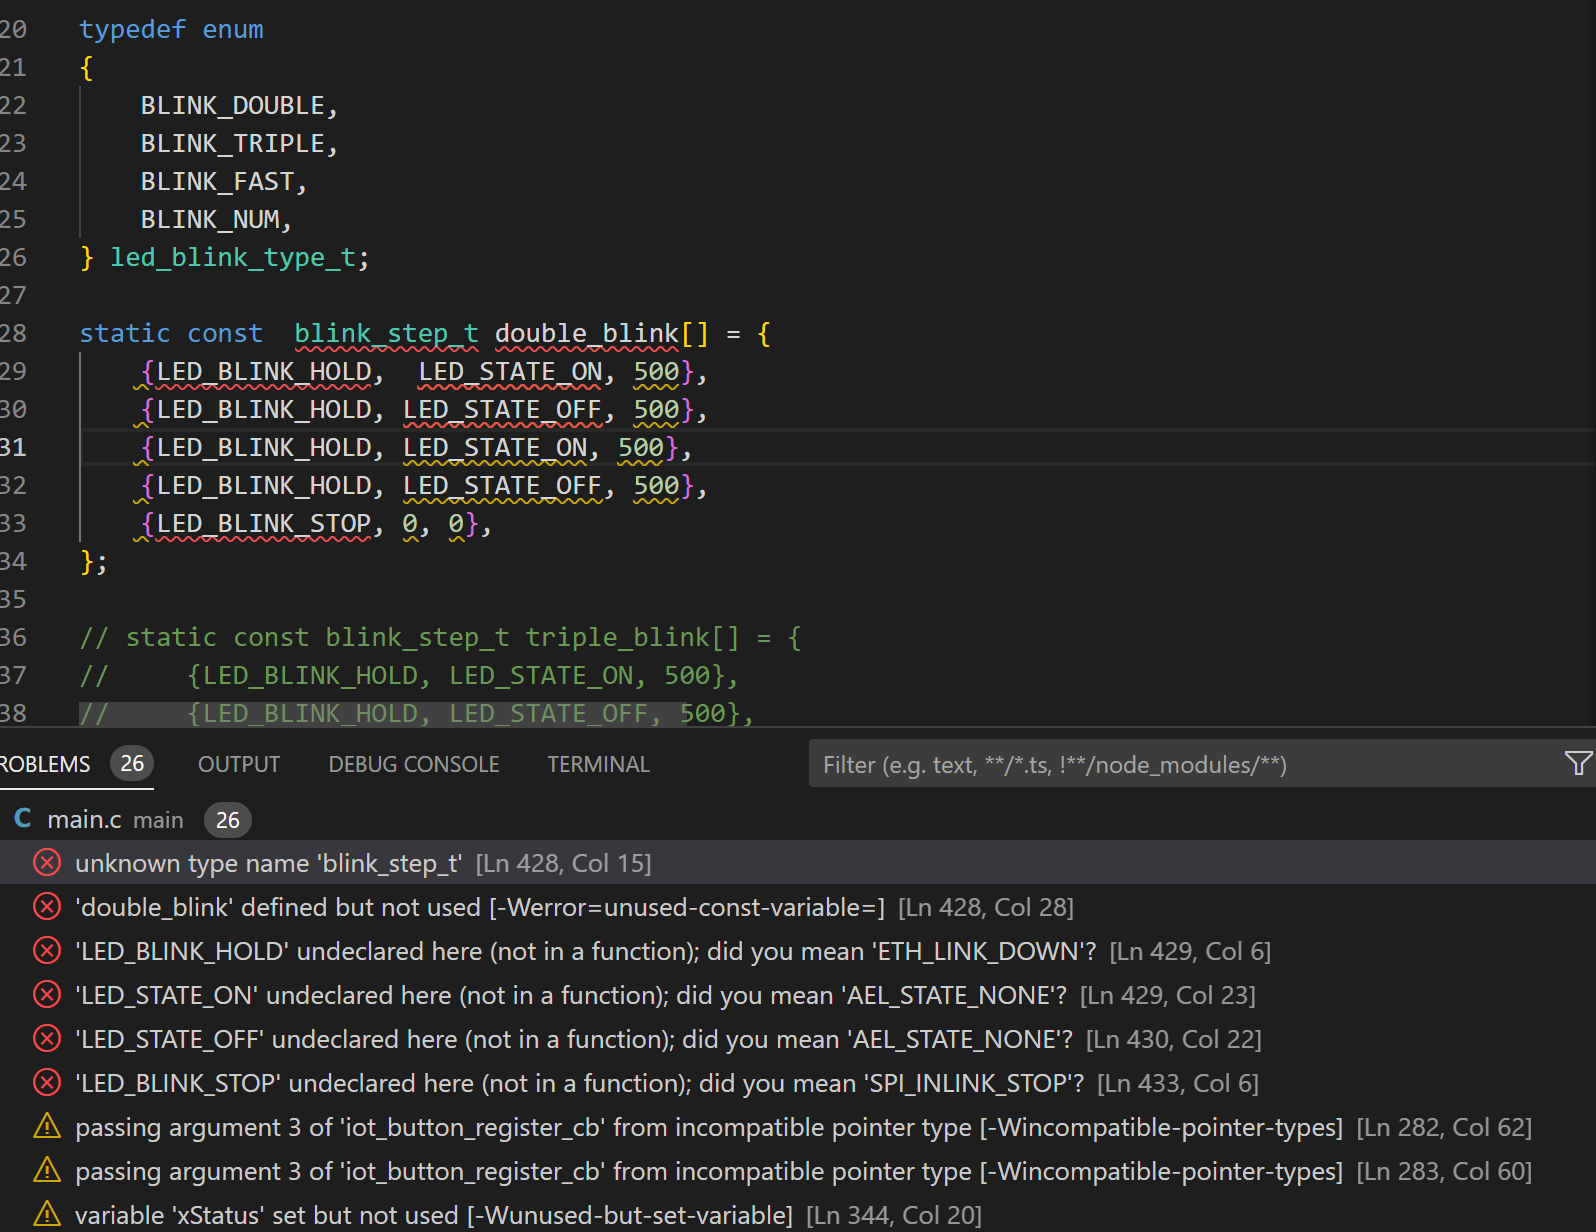Click the 26 count badge beside main.c

(228, 820)
